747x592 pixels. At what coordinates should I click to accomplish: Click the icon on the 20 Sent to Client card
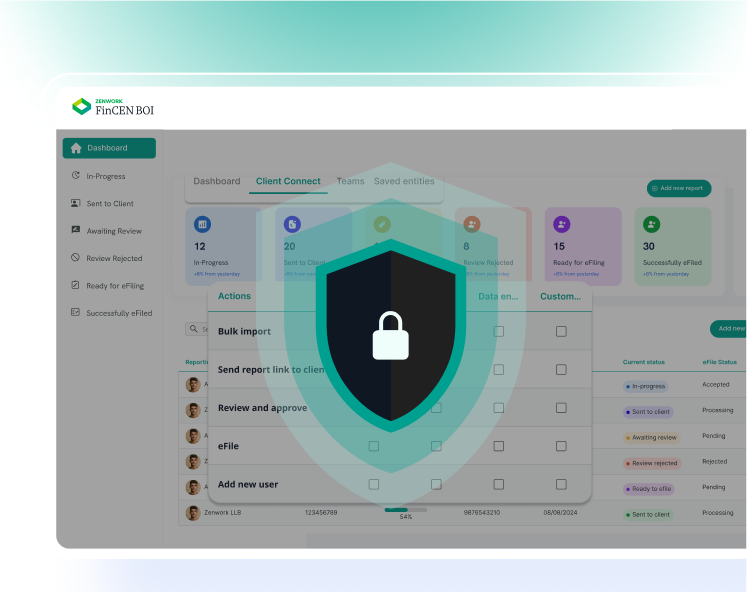click(x=292, y=224)
